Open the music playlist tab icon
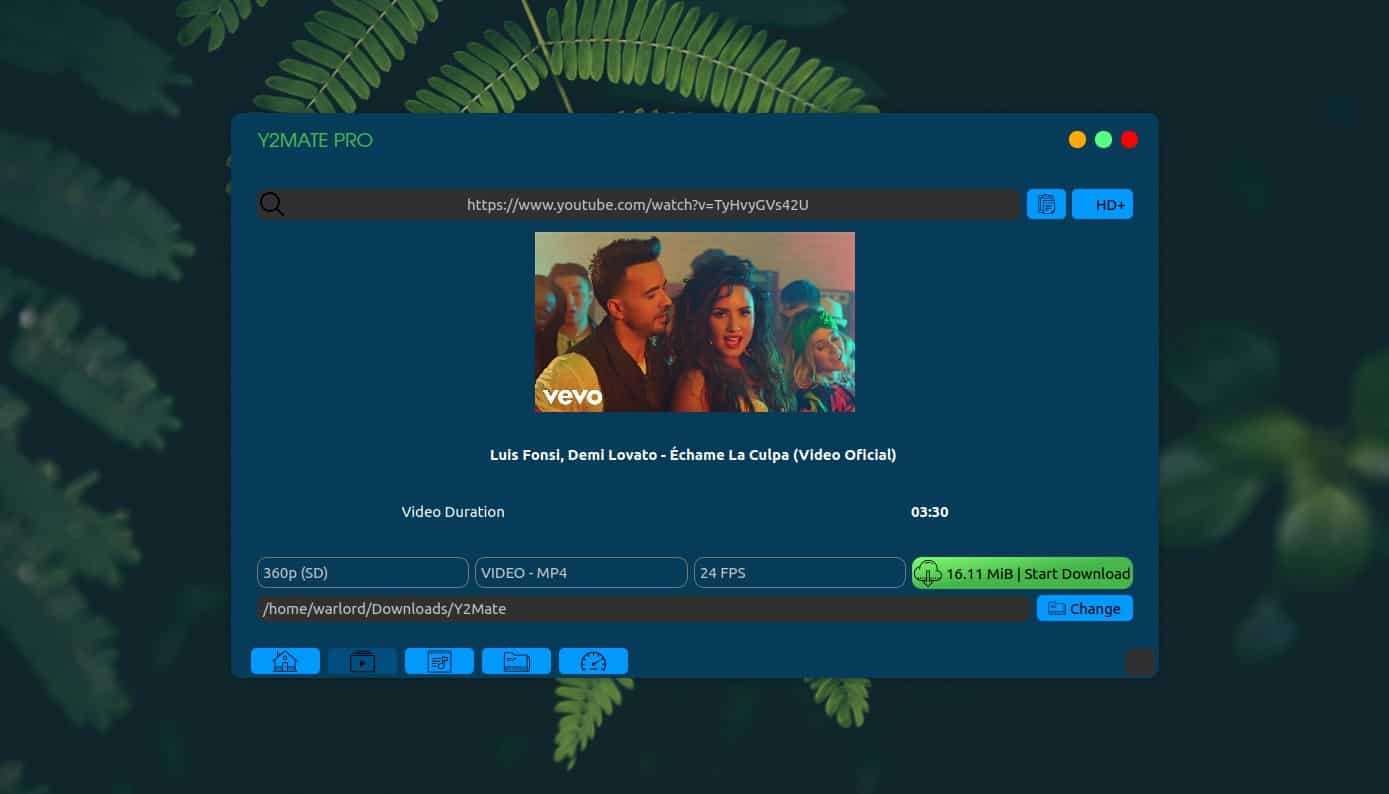1389x794 pixels. 439,661
